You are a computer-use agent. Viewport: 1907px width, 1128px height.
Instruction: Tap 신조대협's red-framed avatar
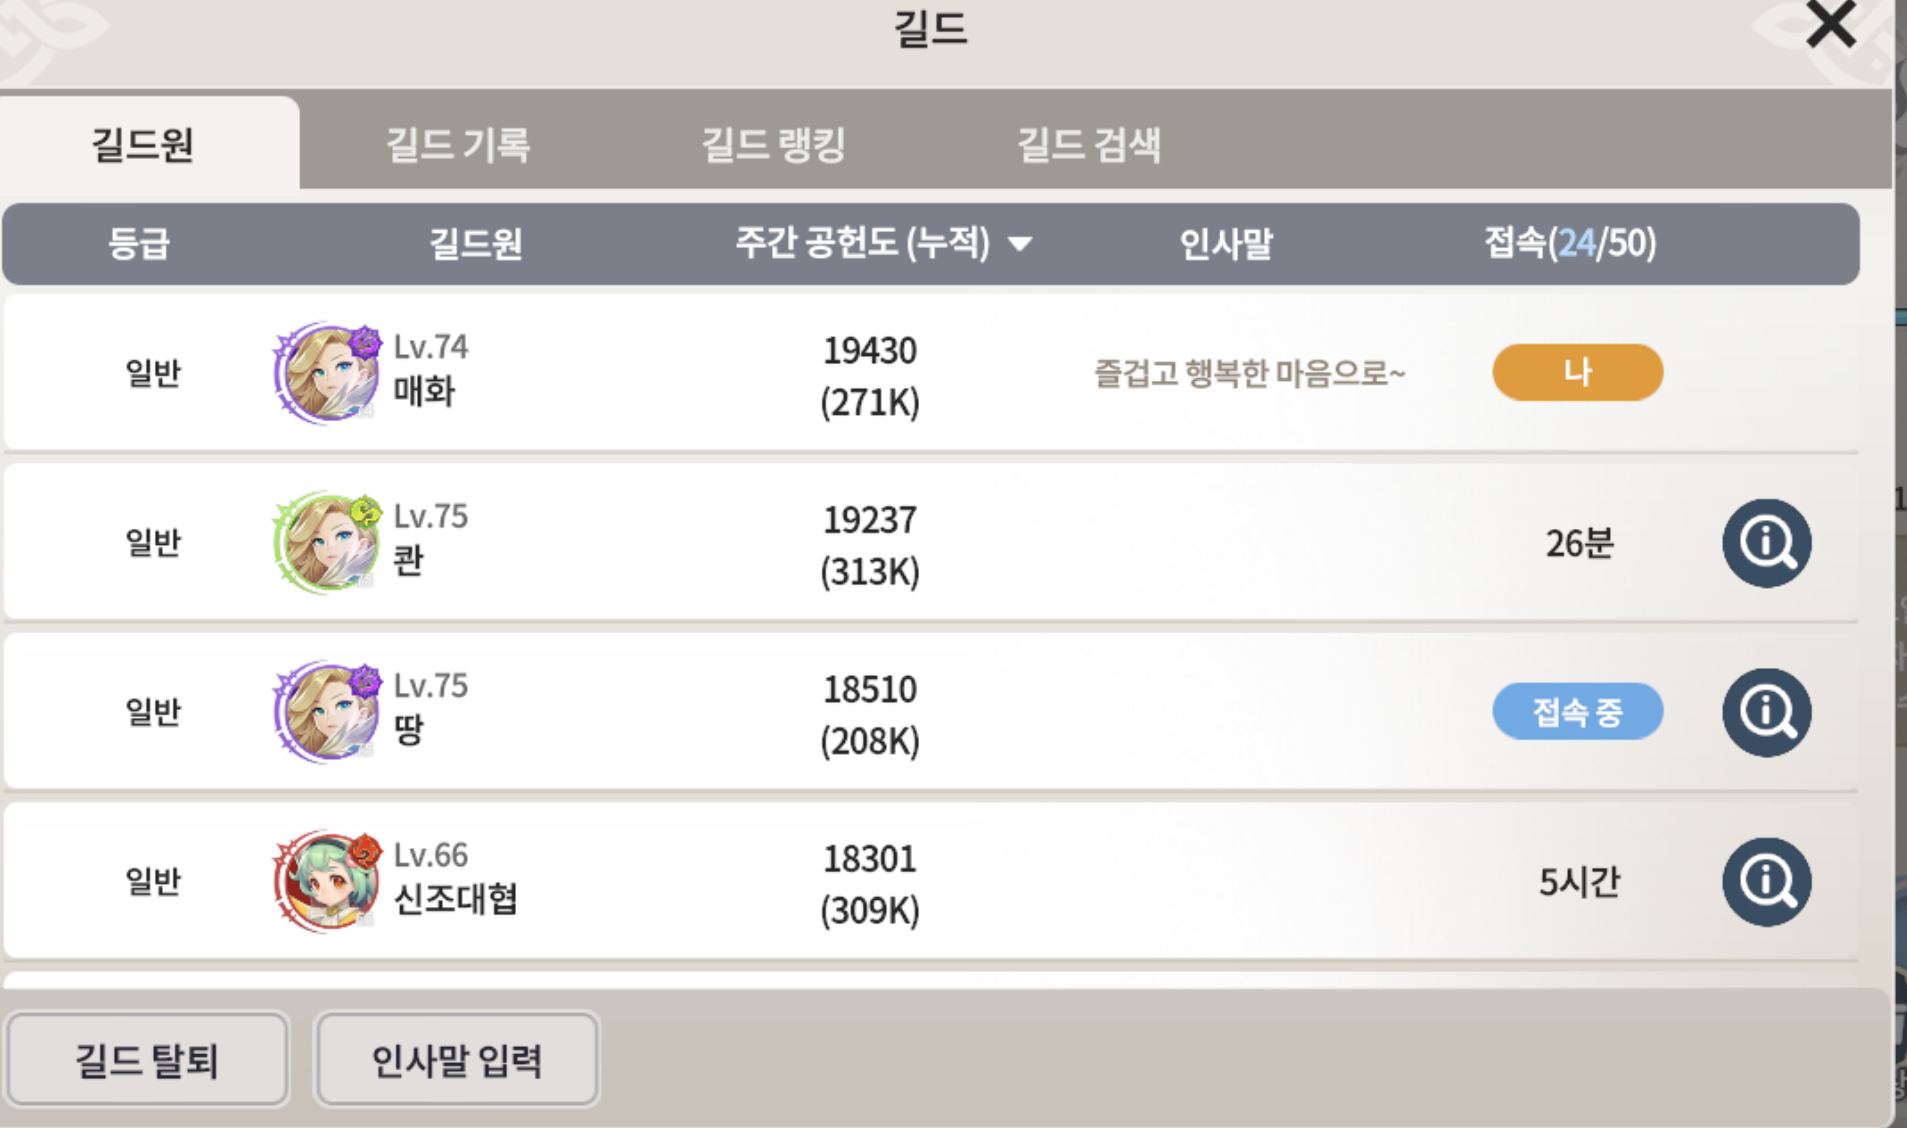click(328, 881)
